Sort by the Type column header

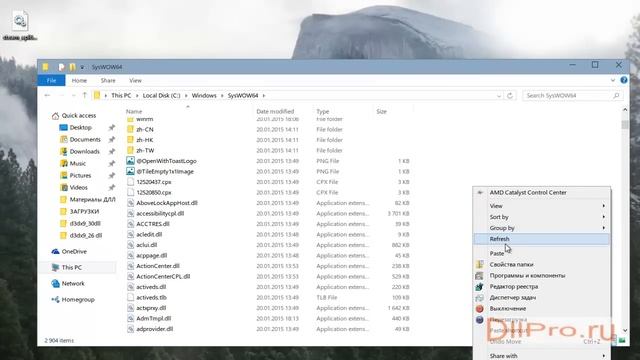point(322,111)
